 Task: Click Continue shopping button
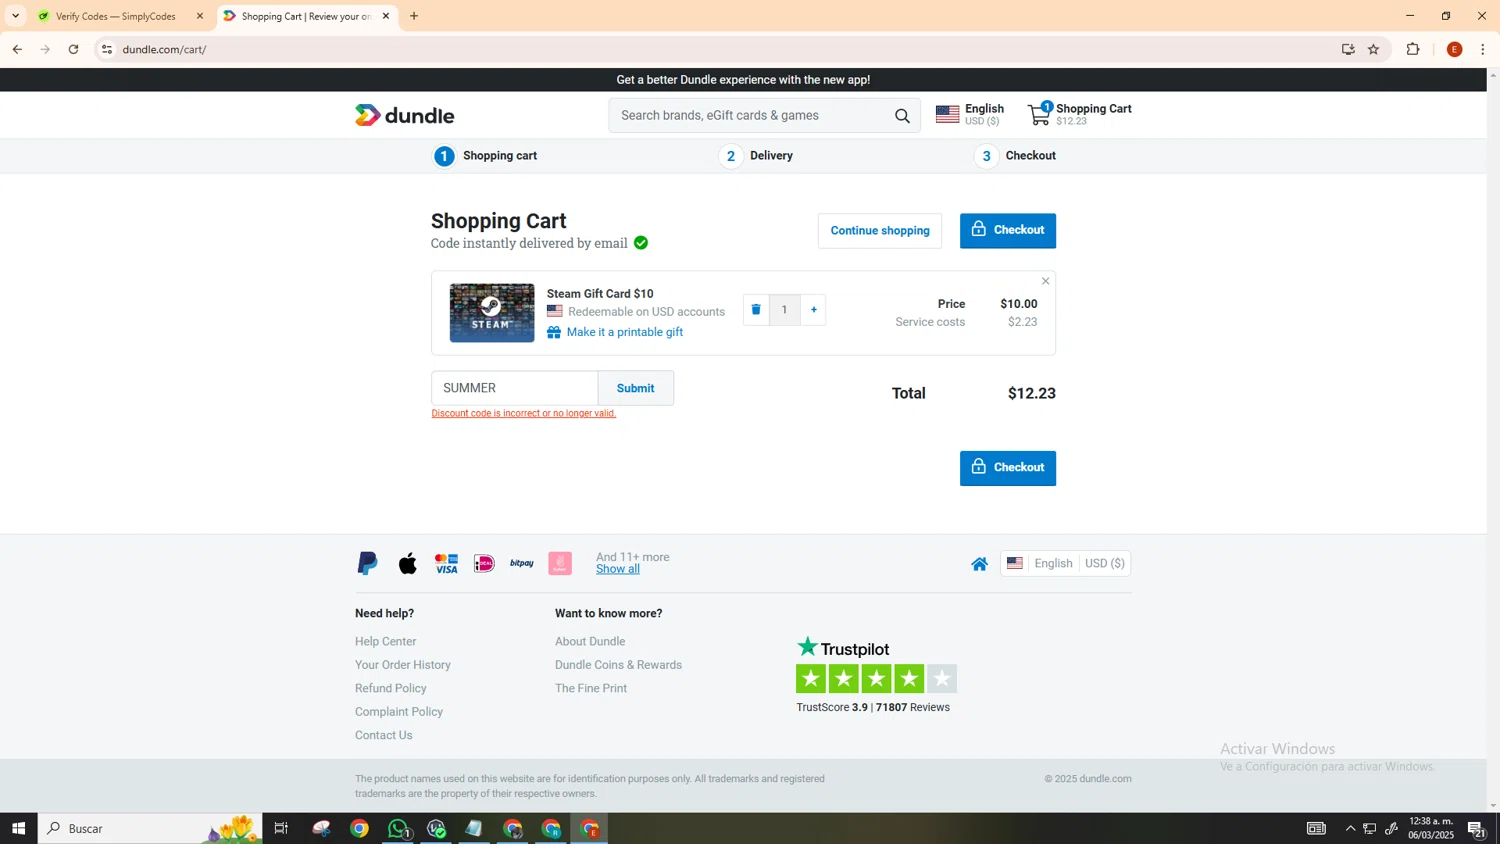[880, 231]
